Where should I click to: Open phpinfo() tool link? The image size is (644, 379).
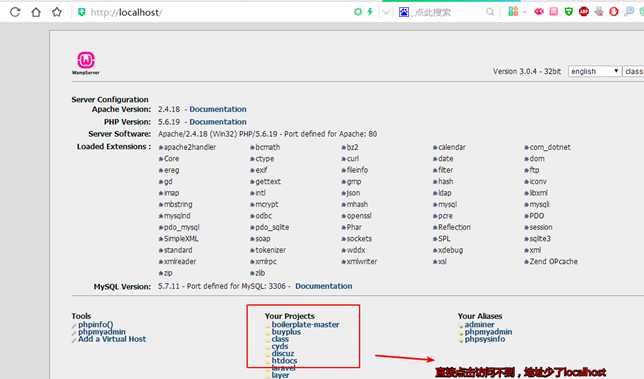pyautogui.click(x=95, y=324)
